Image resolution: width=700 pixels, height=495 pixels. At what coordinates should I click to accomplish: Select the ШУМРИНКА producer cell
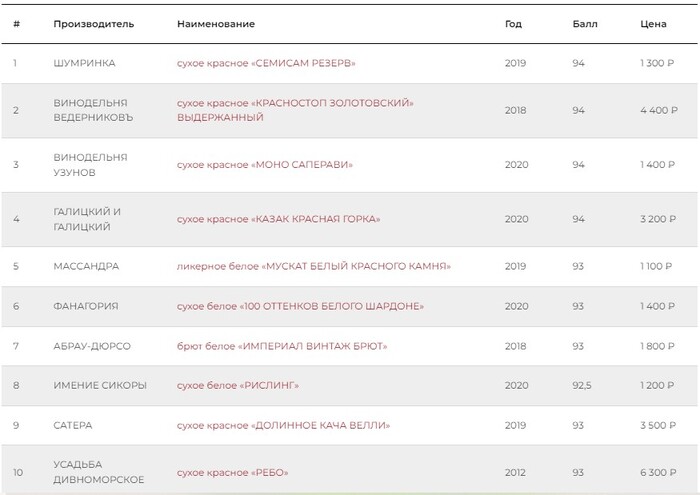pos(84,63)
